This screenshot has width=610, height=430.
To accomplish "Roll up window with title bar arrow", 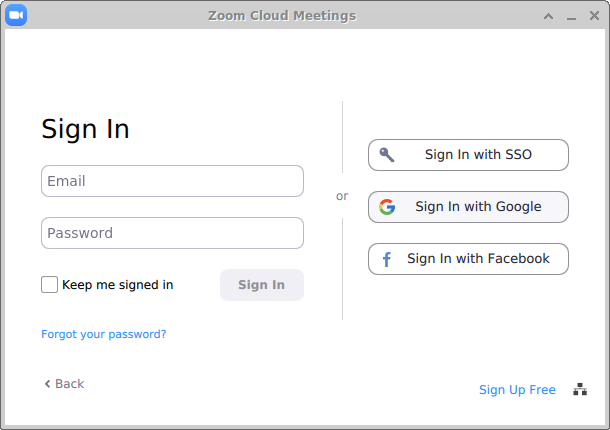I will (x=548, y=16).
